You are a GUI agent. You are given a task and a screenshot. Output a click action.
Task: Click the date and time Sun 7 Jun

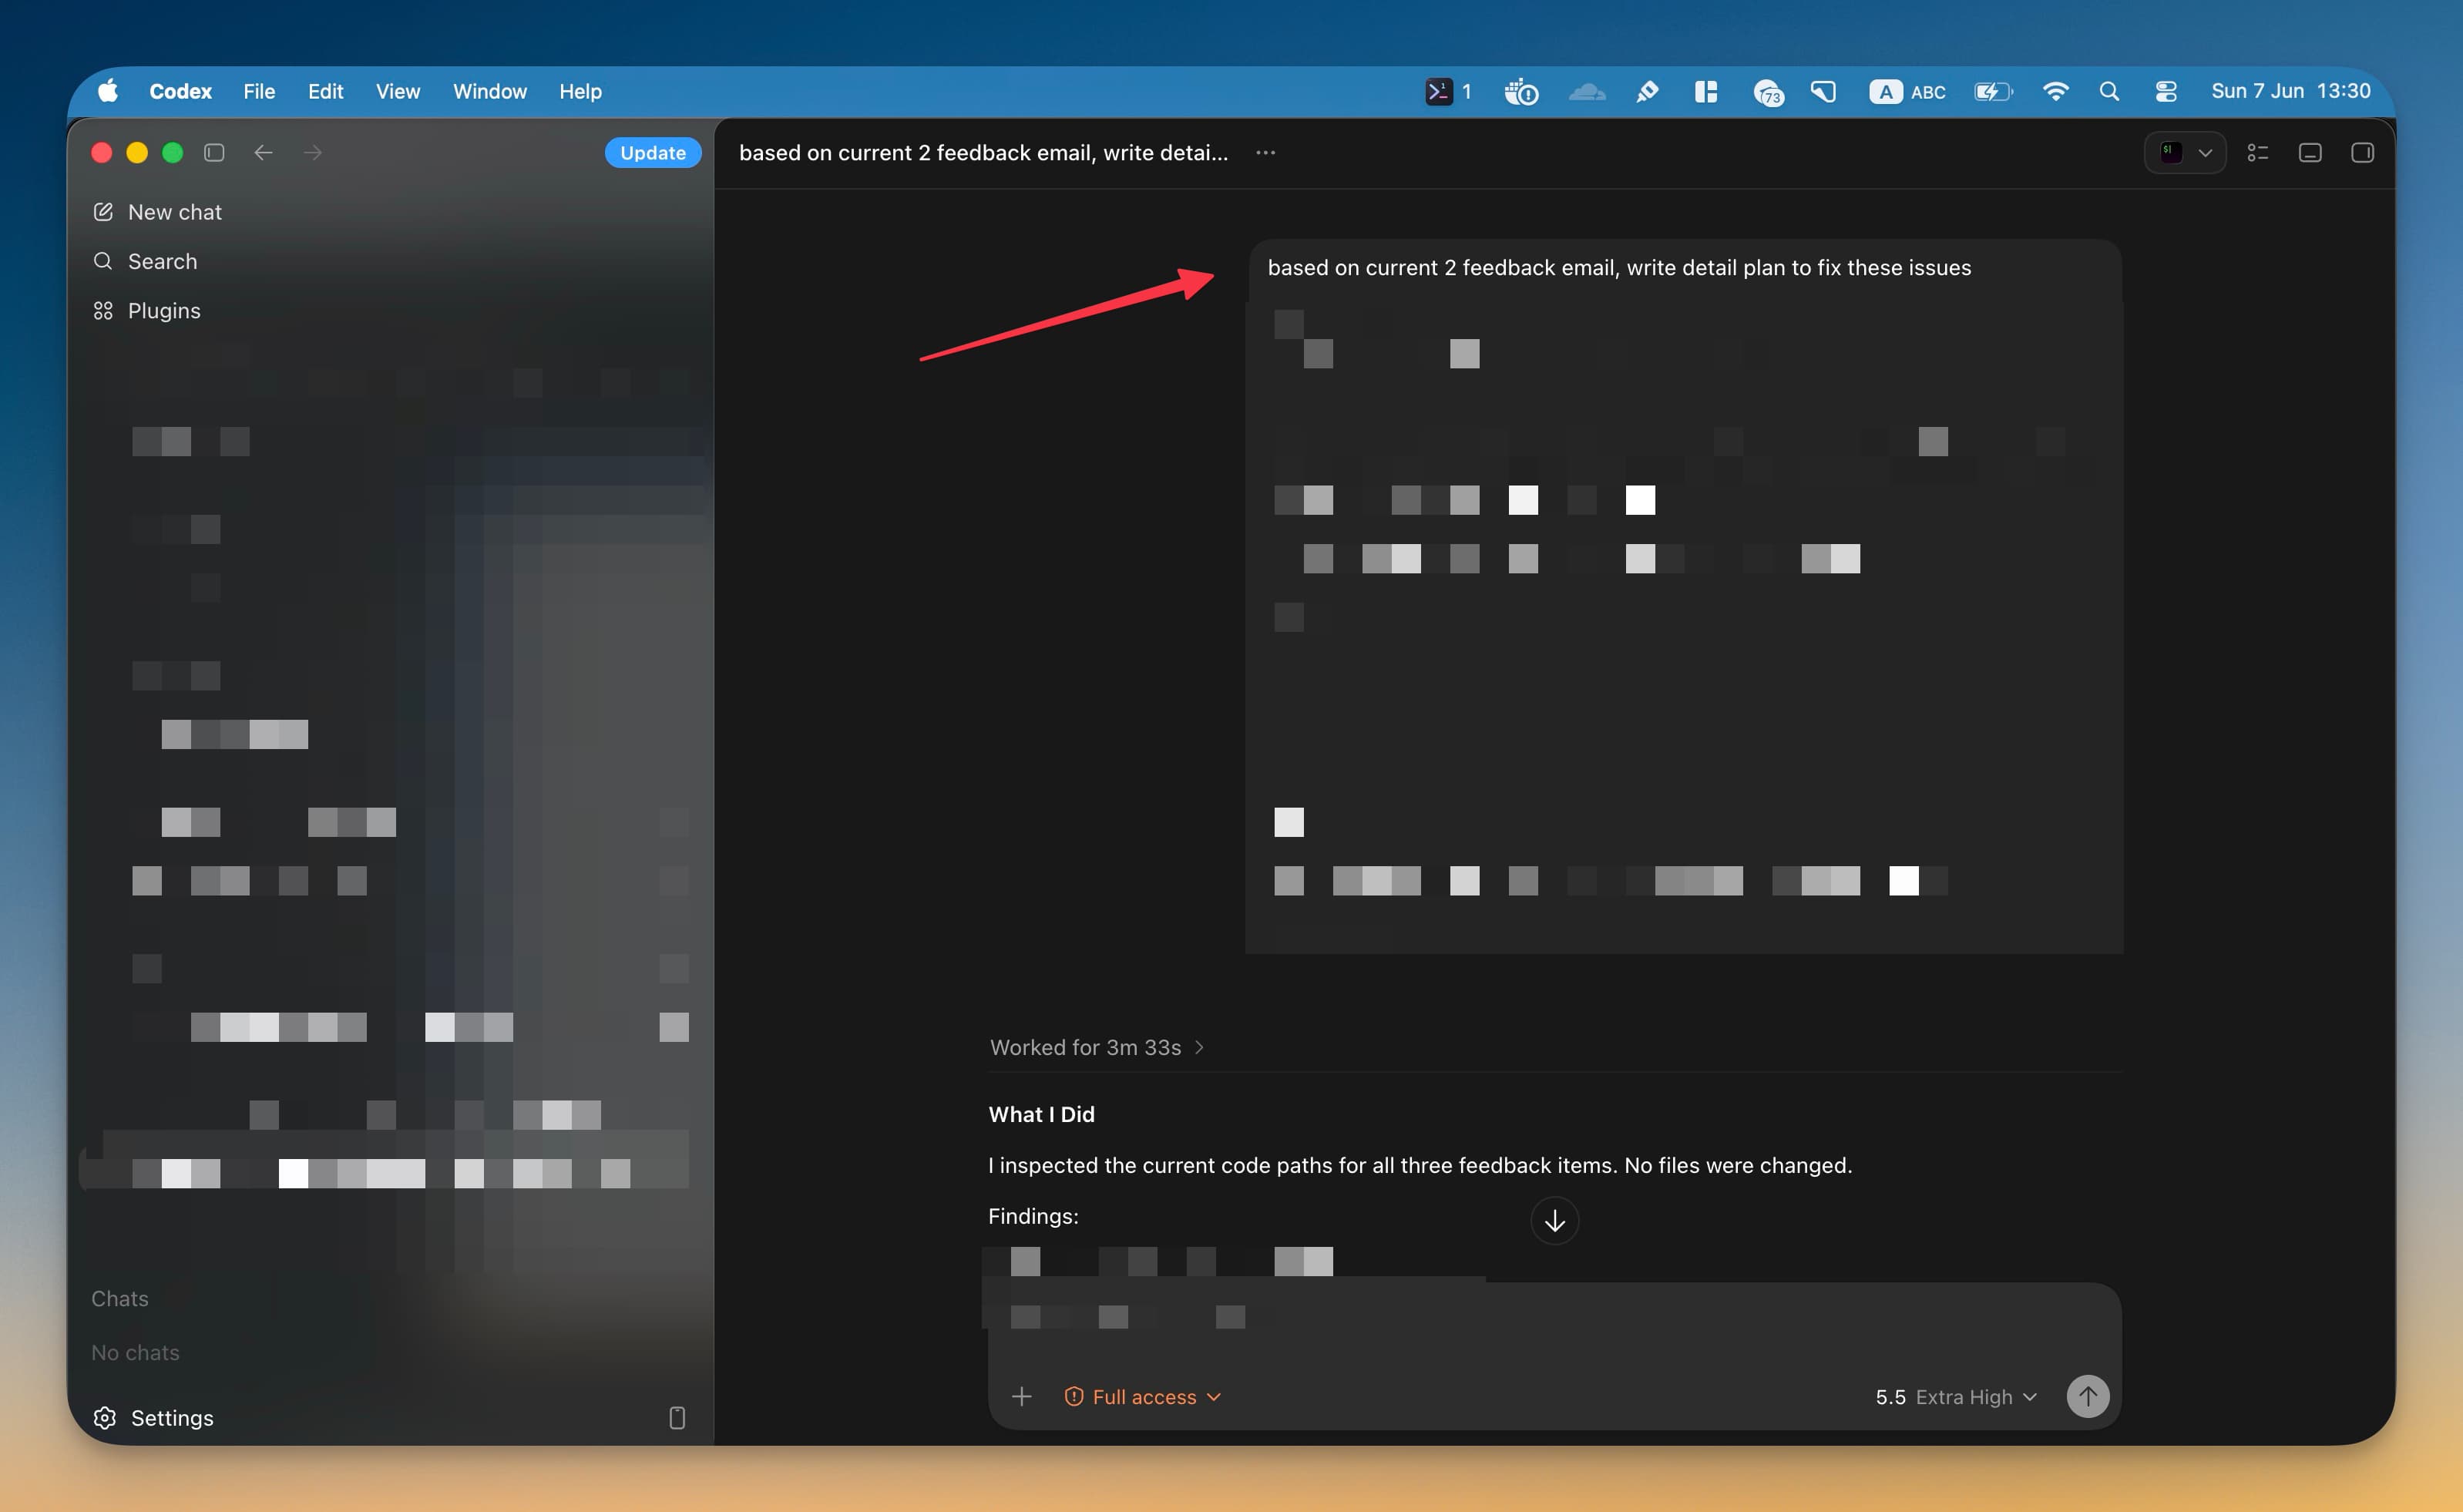click(2290, 91)
